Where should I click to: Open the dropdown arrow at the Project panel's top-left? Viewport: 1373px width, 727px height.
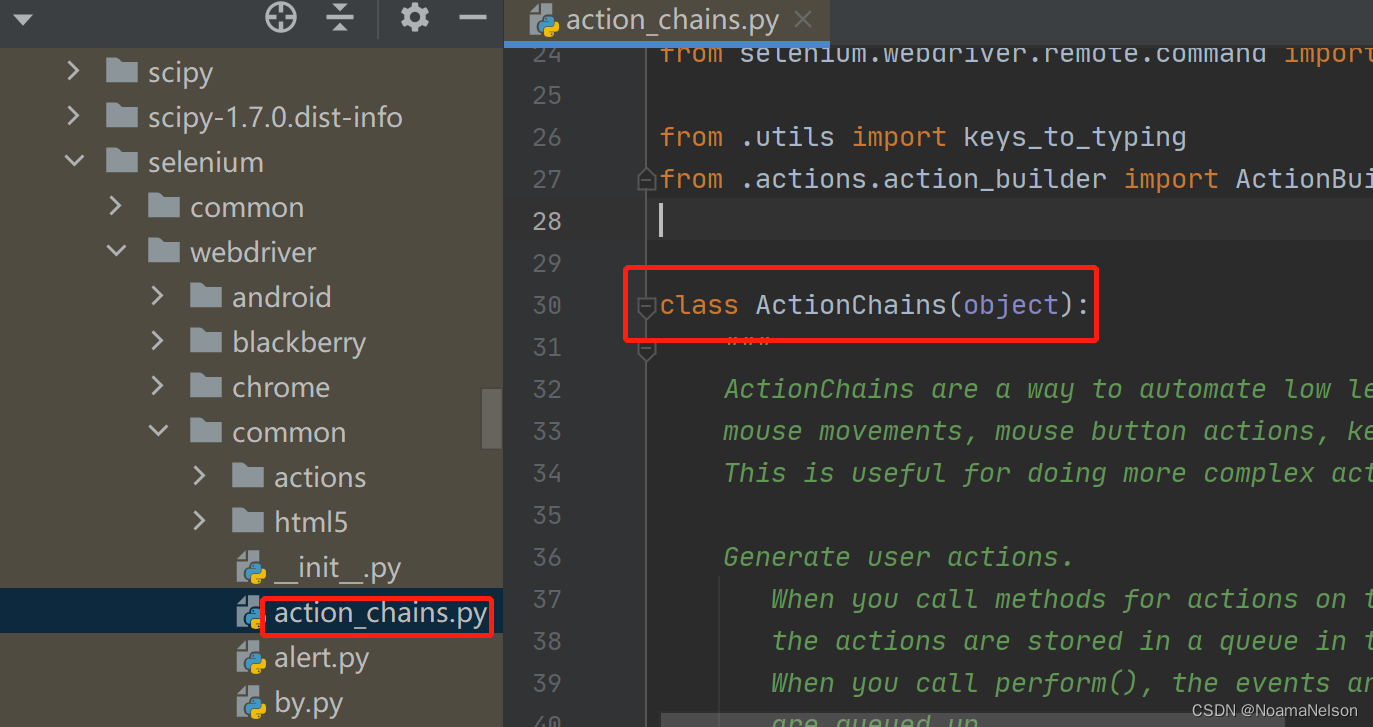tap(22, 17)
